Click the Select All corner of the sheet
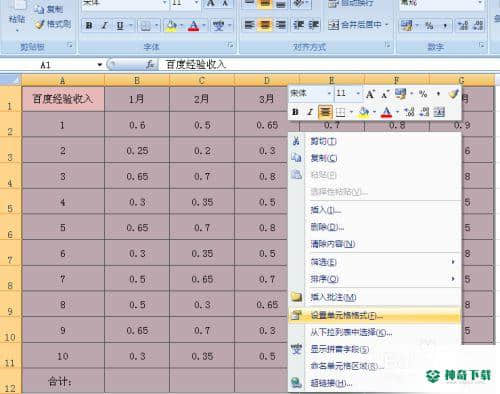The image size is (500, 394). click(x=11, y=80)
